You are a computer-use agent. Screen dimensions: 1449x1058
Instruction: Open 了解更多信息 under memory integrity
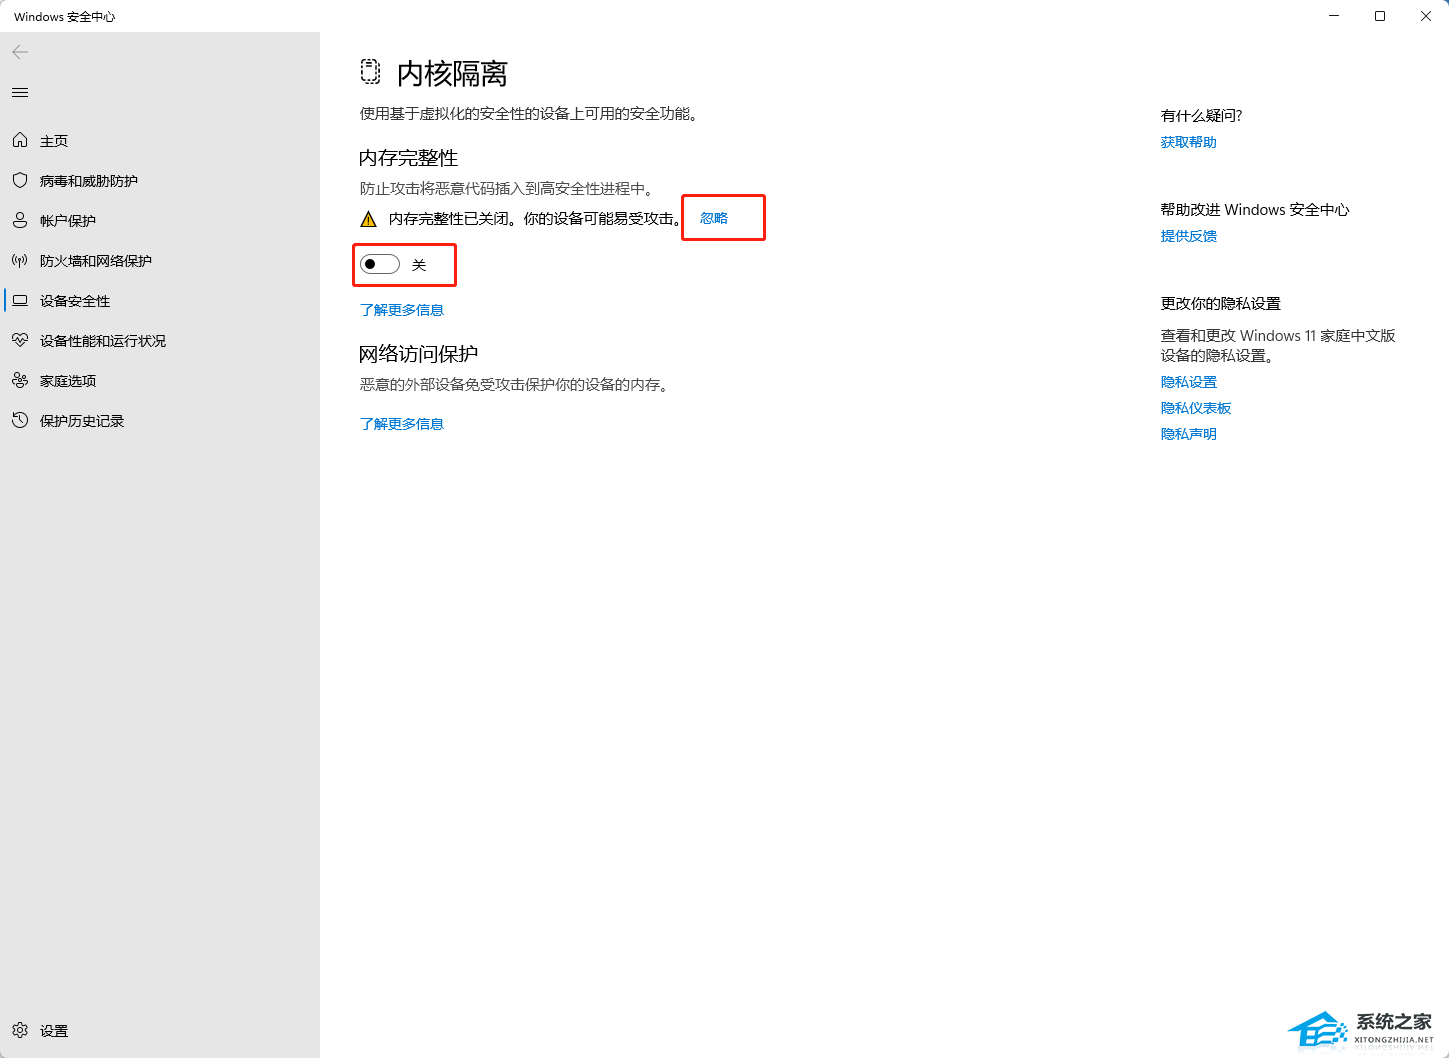pos(402,310)
